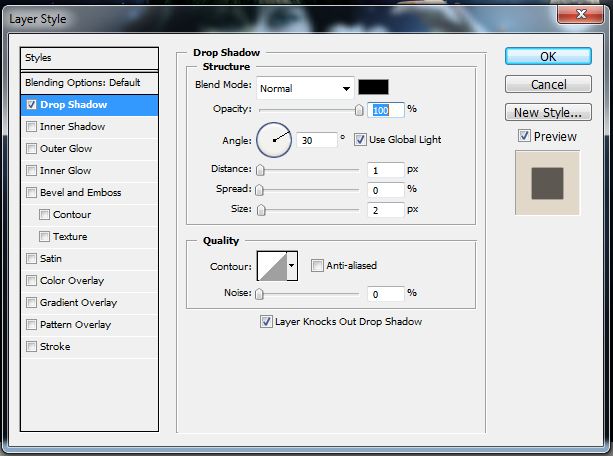The width and height of the screenshot is (613, 456).
Task: Select the Bevel and Emboss row
Action: click(x=90, y=192)
